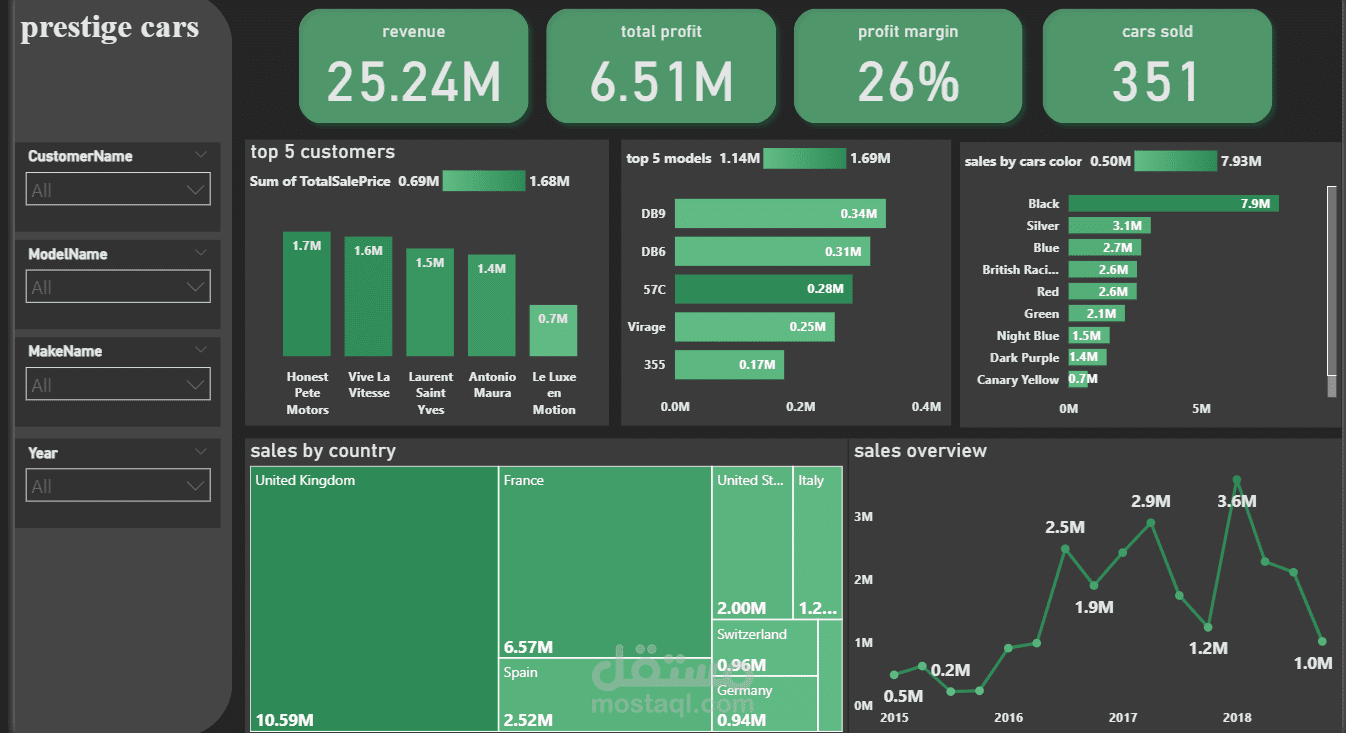
Task: Select the DB9 model bar
Action: point(780,214)
